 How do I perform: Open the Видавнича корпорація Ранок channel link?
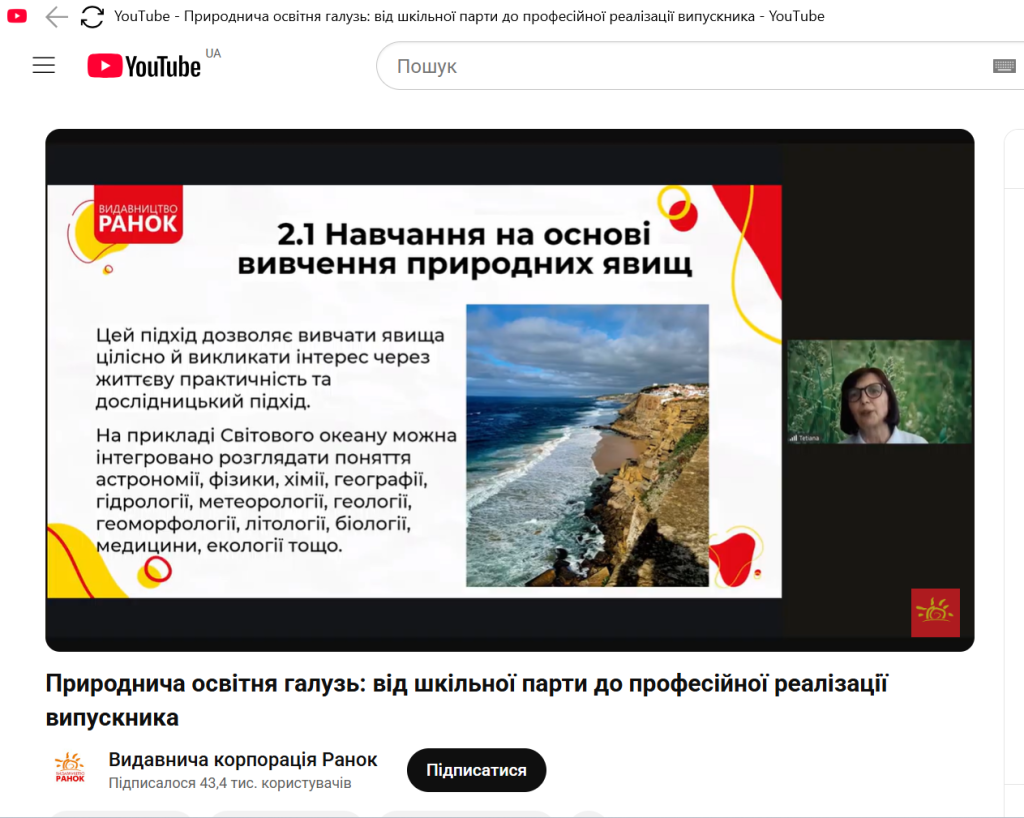click(x=243, y=759)
